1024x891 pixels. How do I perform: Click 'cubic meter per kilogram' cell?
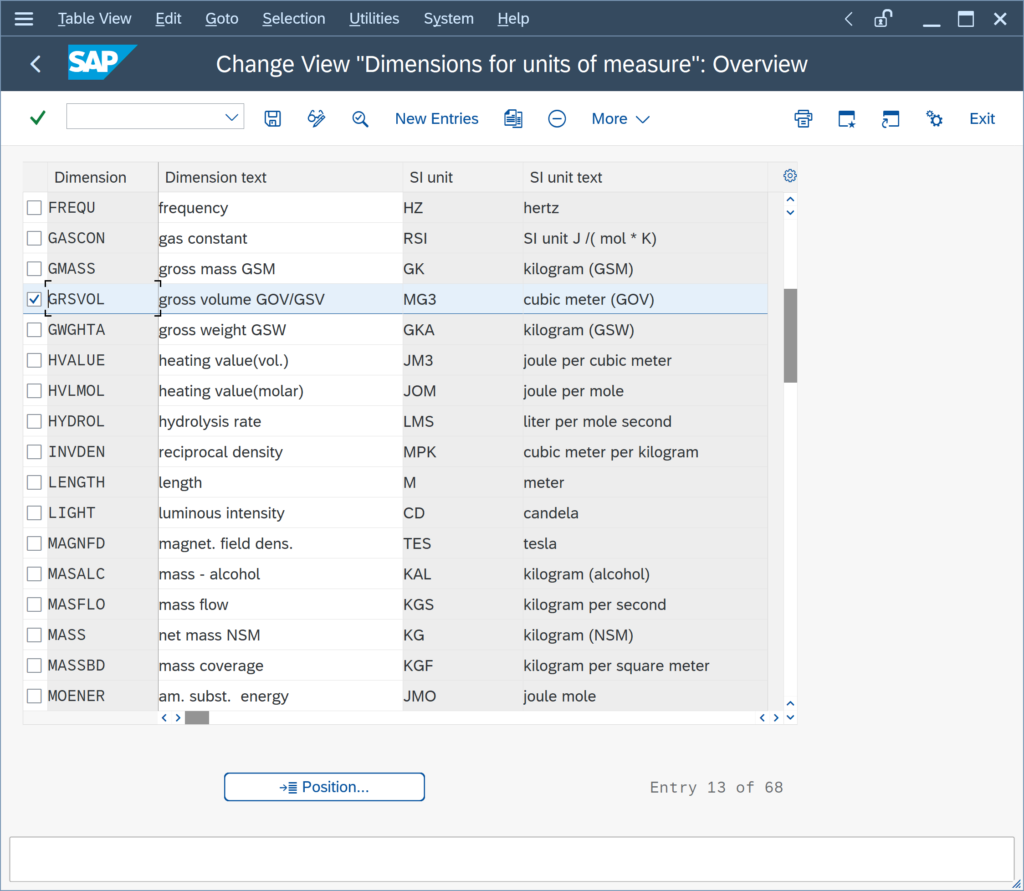pyautogui.click(x=645, y=452)
